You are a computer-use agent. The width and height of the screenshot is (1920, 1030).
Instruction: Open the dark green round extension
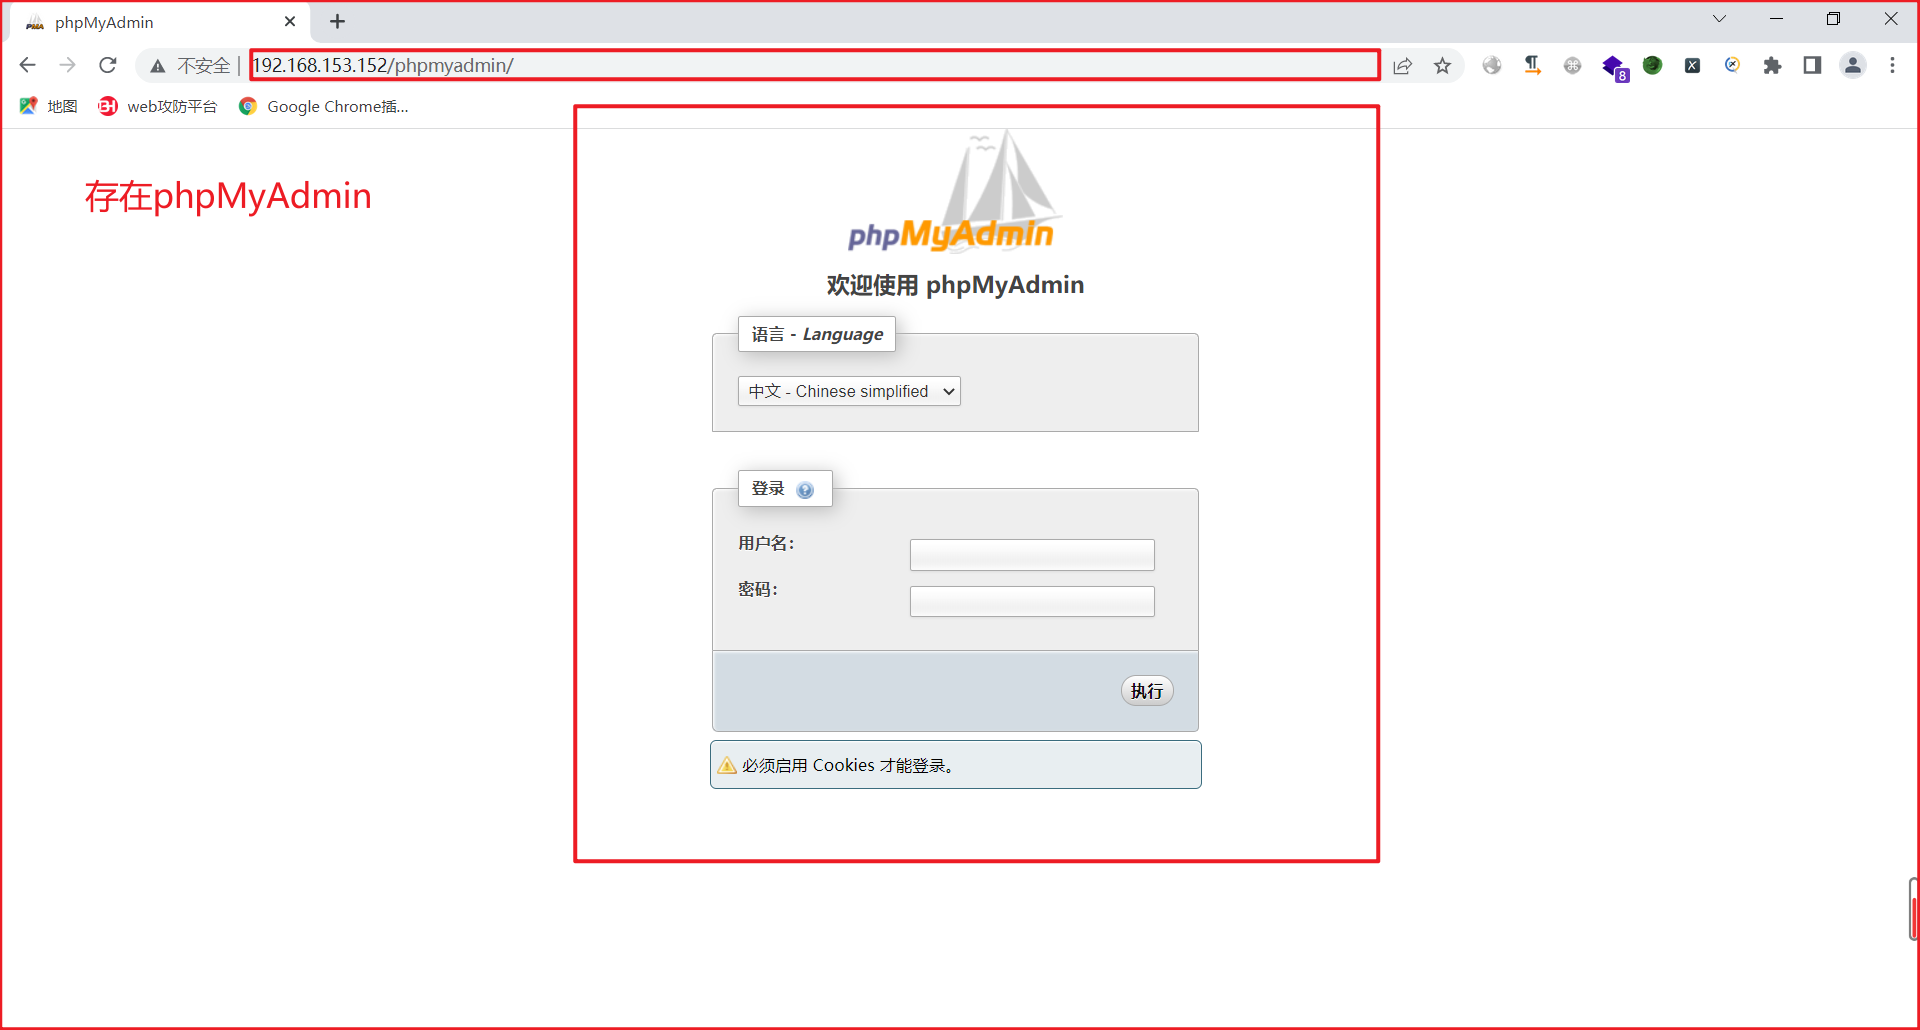pyautogui.click(x=1652, y=65)
